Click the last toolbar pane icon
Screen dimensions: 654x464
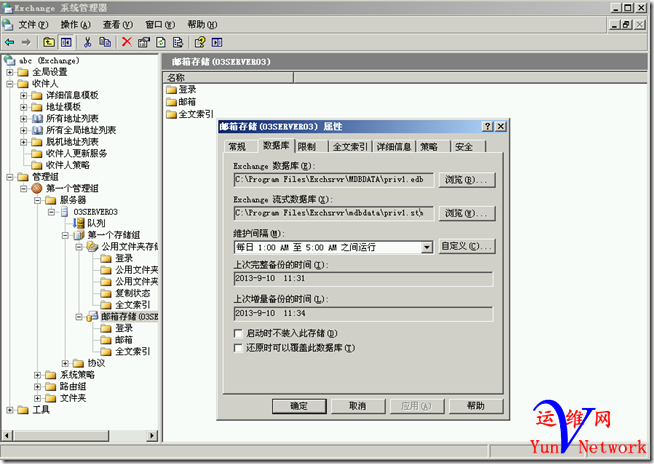point(217,42)
